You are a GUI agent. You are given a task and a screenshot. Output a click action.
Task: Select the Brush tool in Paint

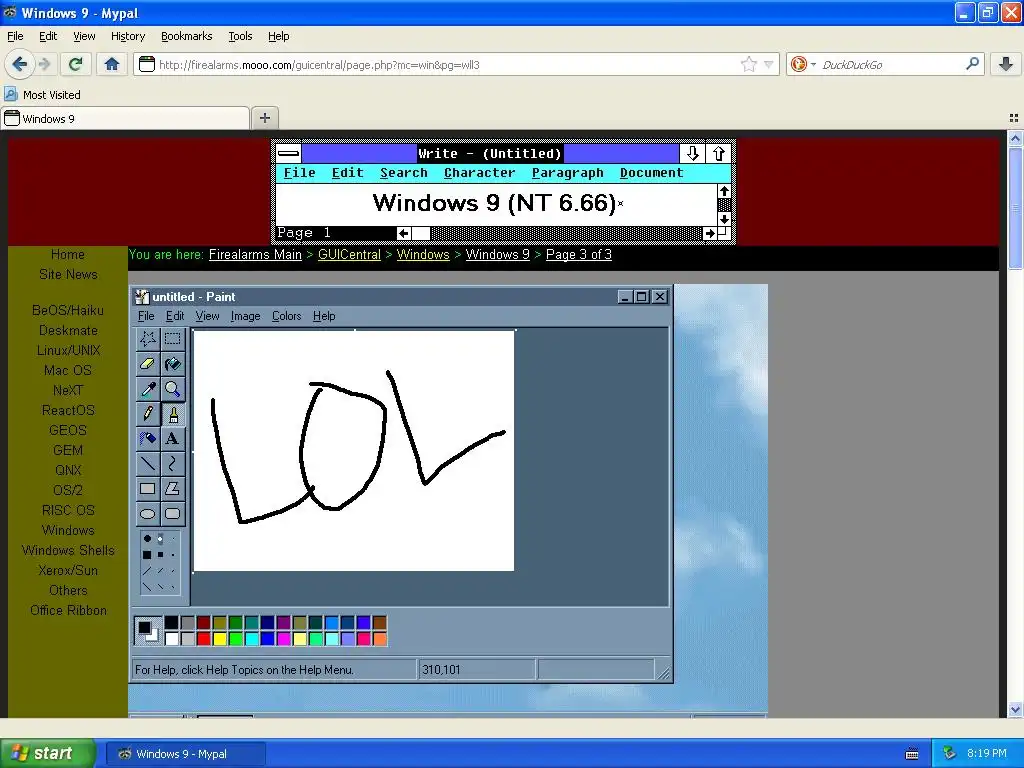tap(172, 414)
